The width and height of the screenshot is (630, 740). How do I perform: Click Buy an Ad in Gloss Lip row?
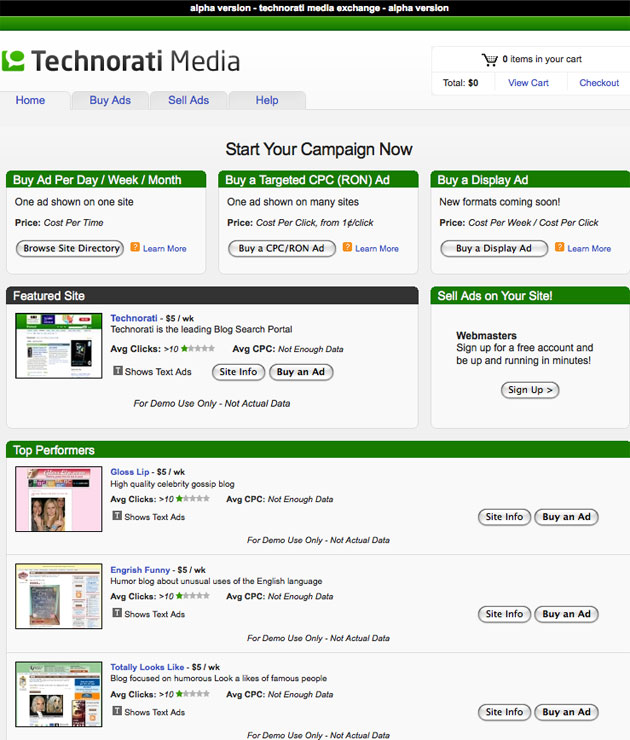click(566, 517)
